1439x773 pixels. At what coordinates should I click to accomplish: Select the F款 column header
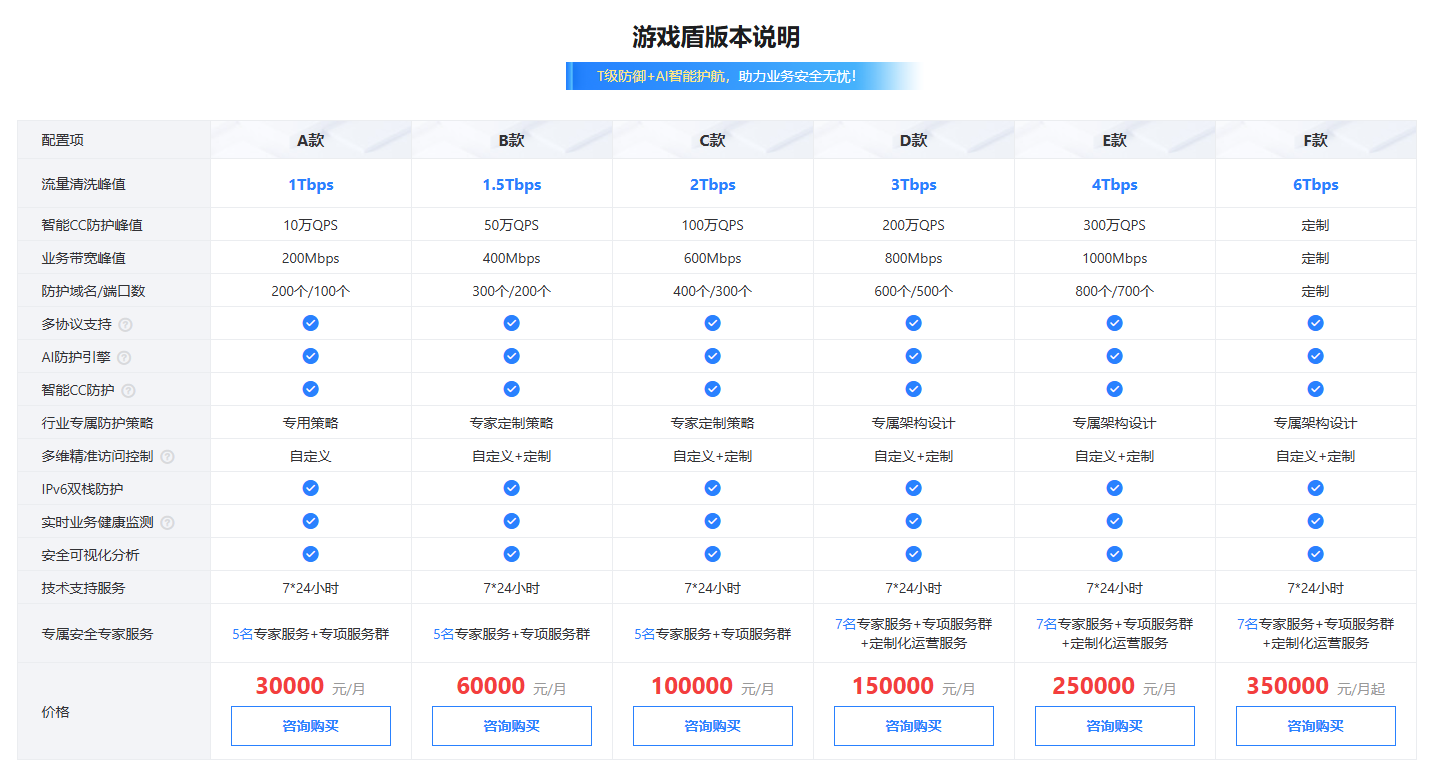[x=1316, y=140]
